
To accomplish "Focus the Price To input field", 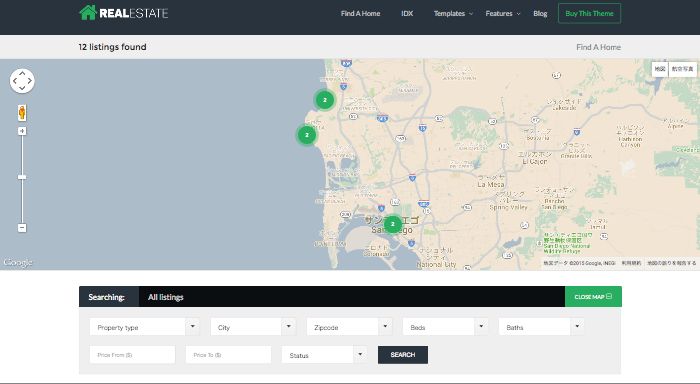I will point(228,355).
